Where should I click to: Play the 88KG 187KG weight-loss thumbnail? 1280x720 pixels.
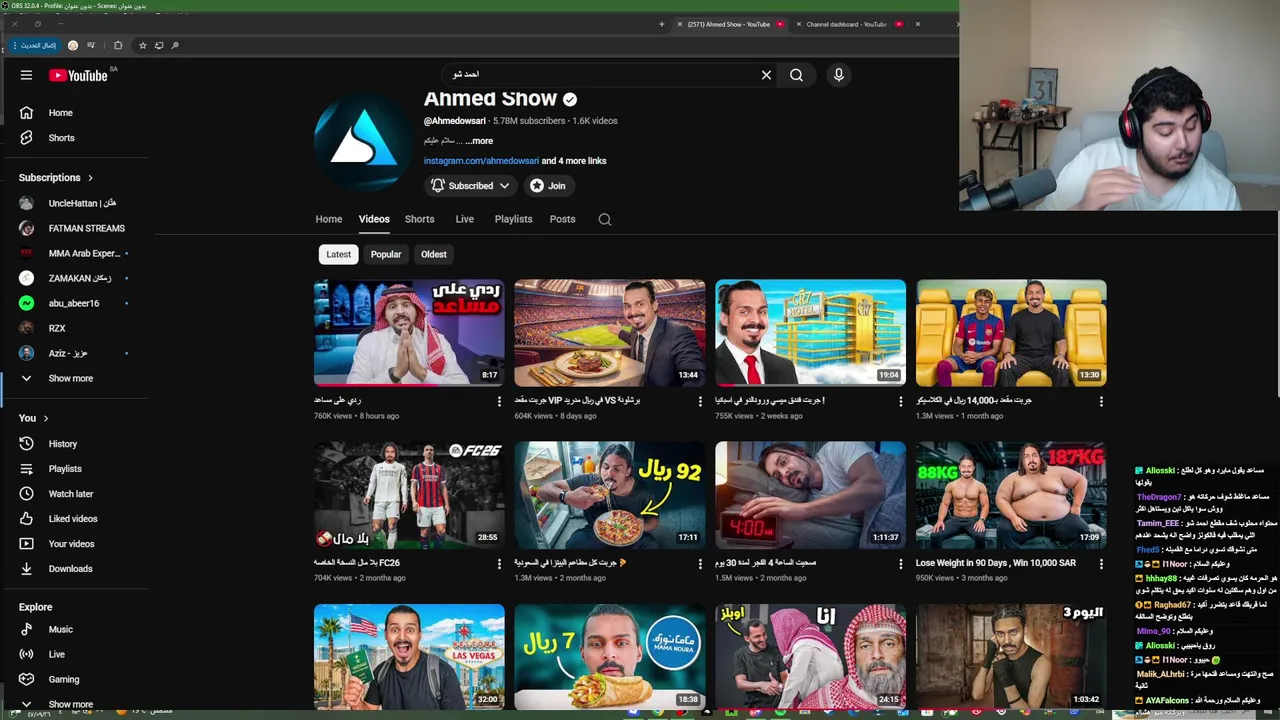click(x=1011, y=495)
